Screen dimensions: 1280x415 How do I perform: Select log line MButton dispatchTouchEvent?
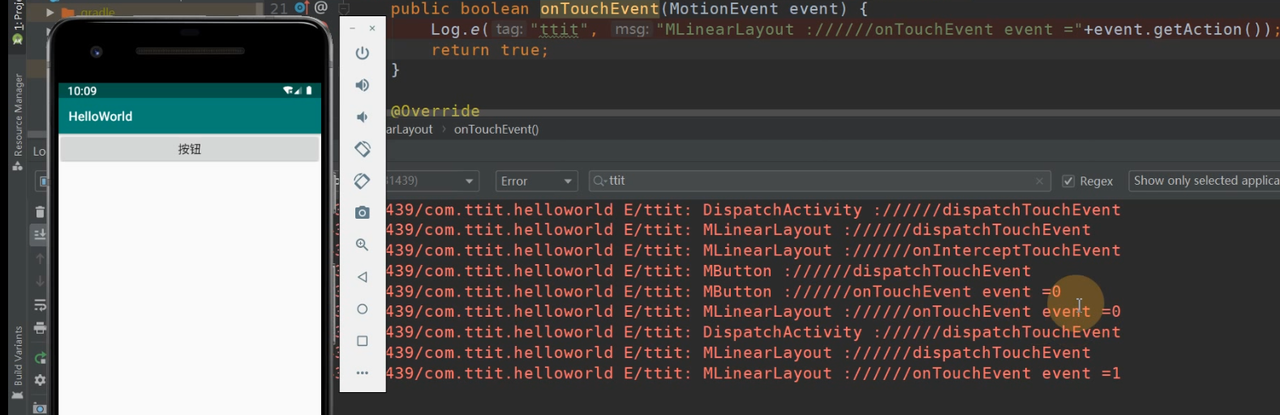[x=707, y=271]
